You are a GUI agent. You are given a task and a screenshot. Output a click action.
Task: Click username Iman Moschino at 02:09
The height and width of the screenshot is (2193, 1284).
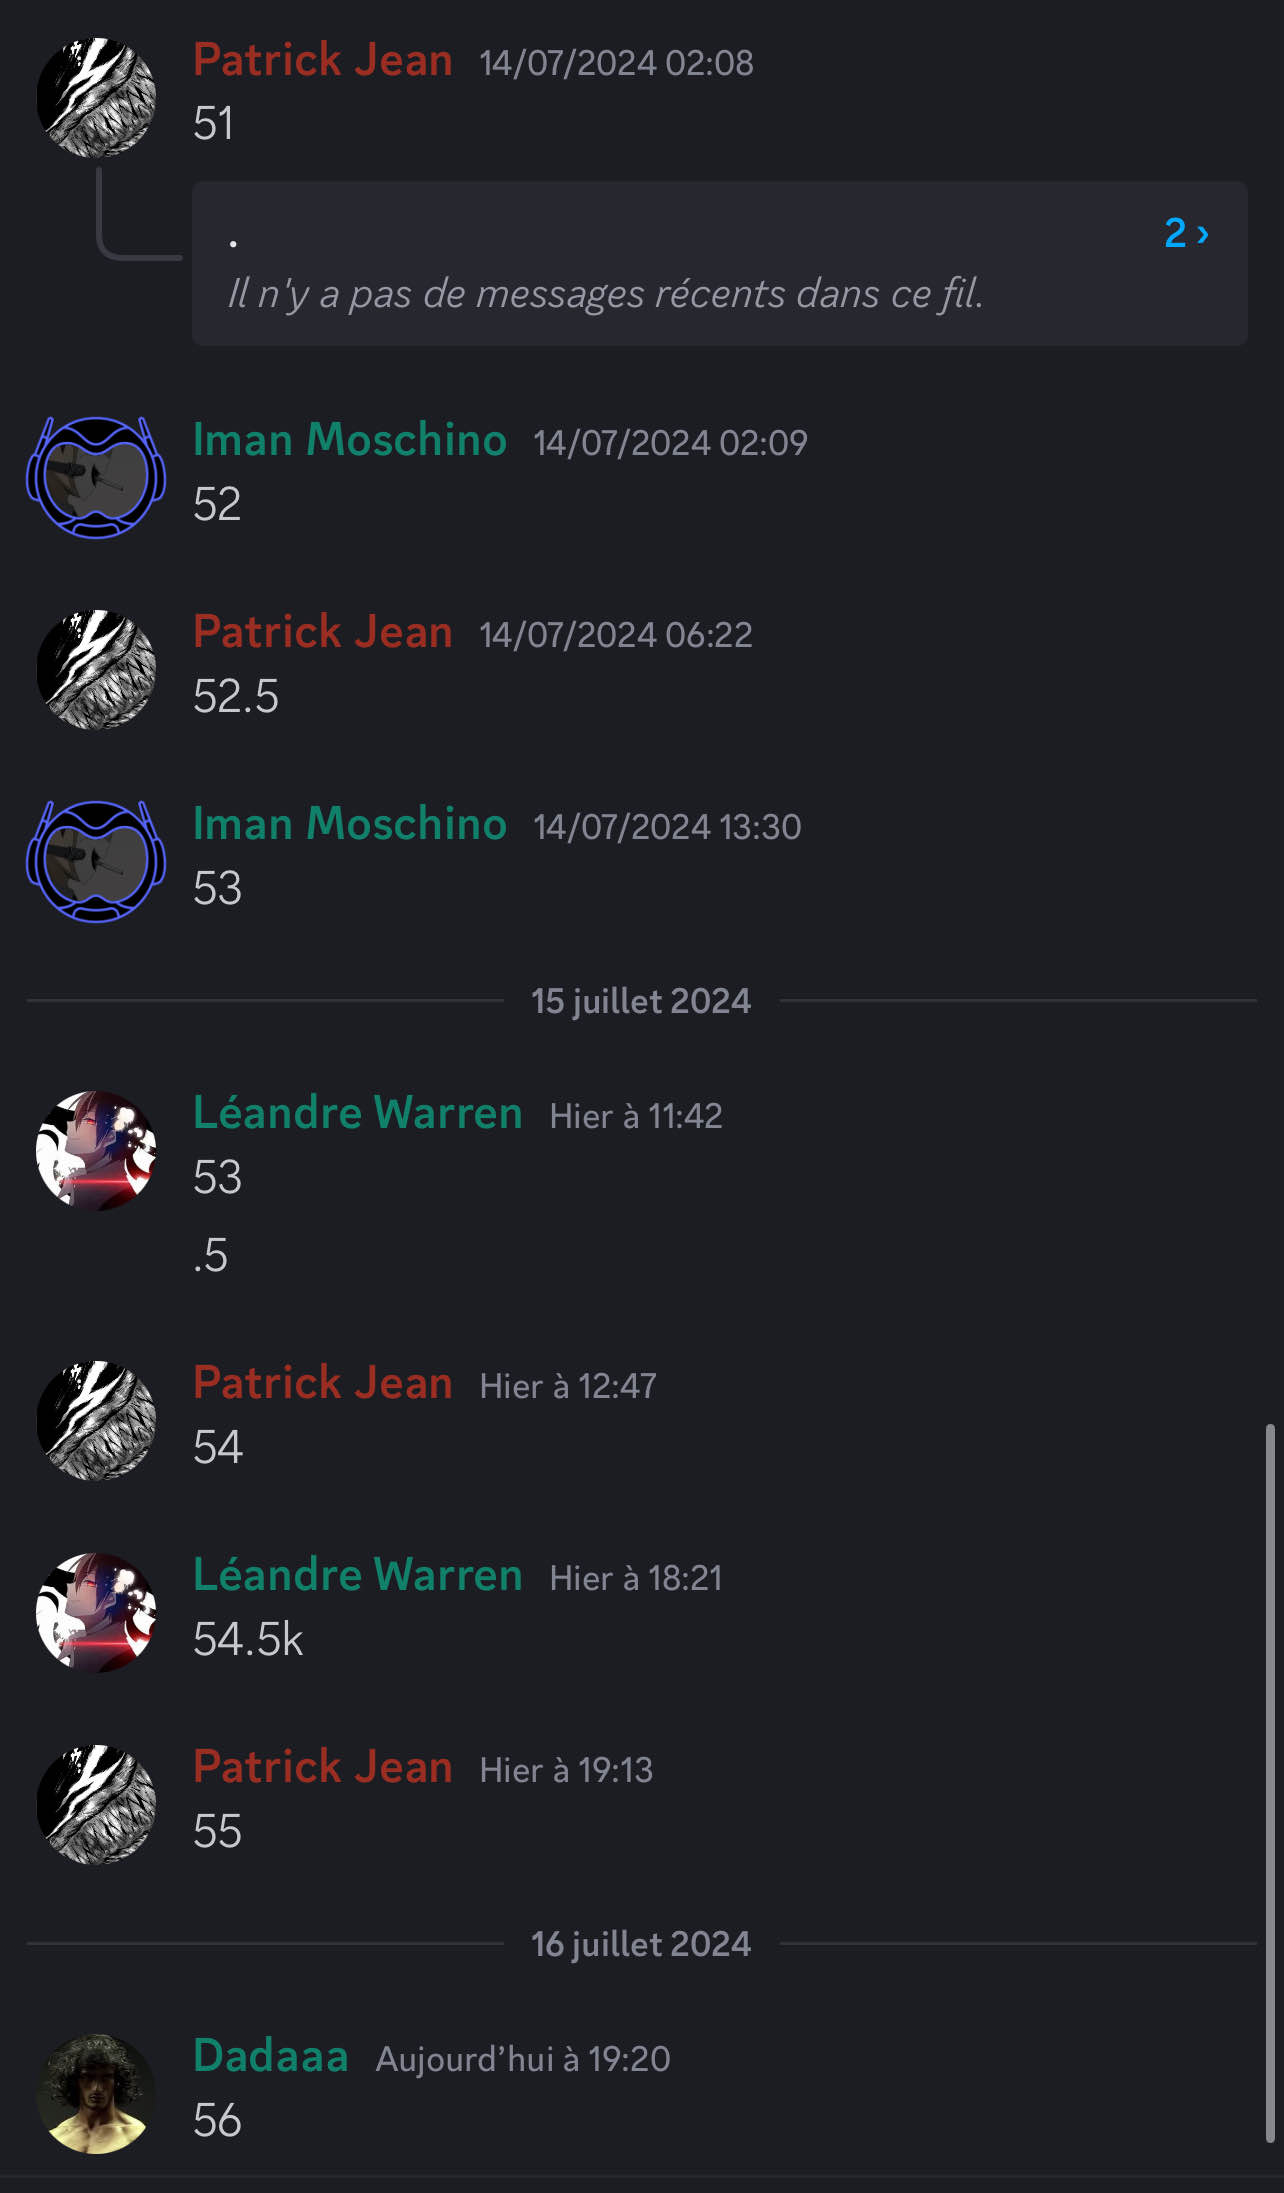[350, 440]
